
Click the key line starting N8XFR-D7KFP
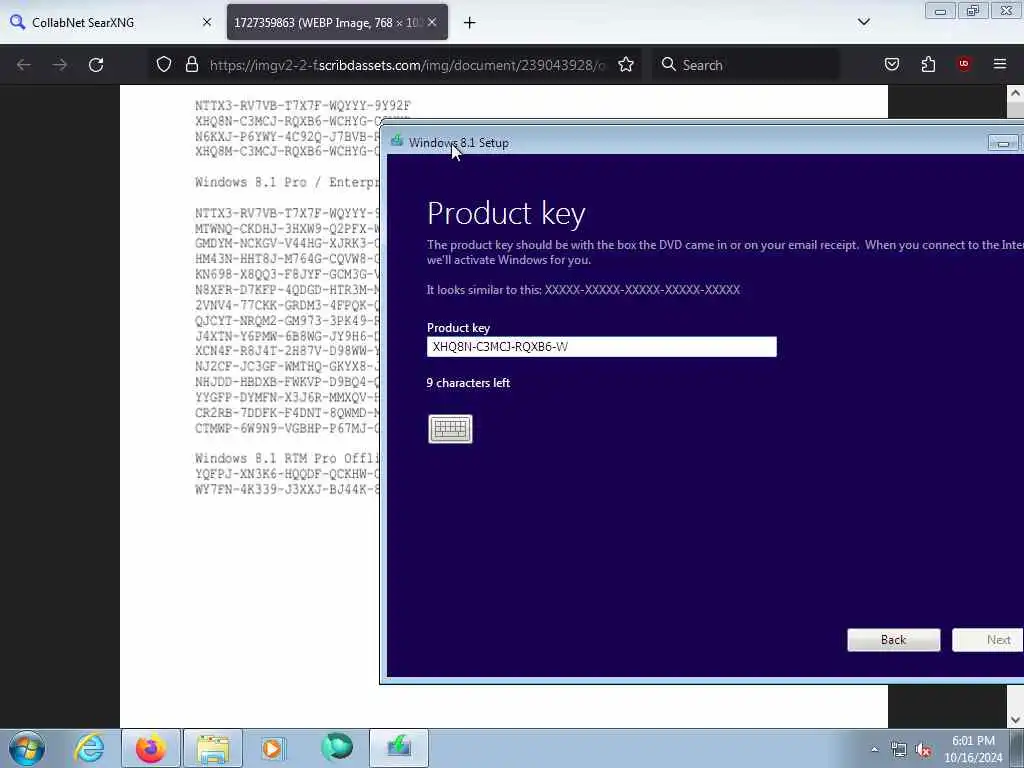point(287,290)
